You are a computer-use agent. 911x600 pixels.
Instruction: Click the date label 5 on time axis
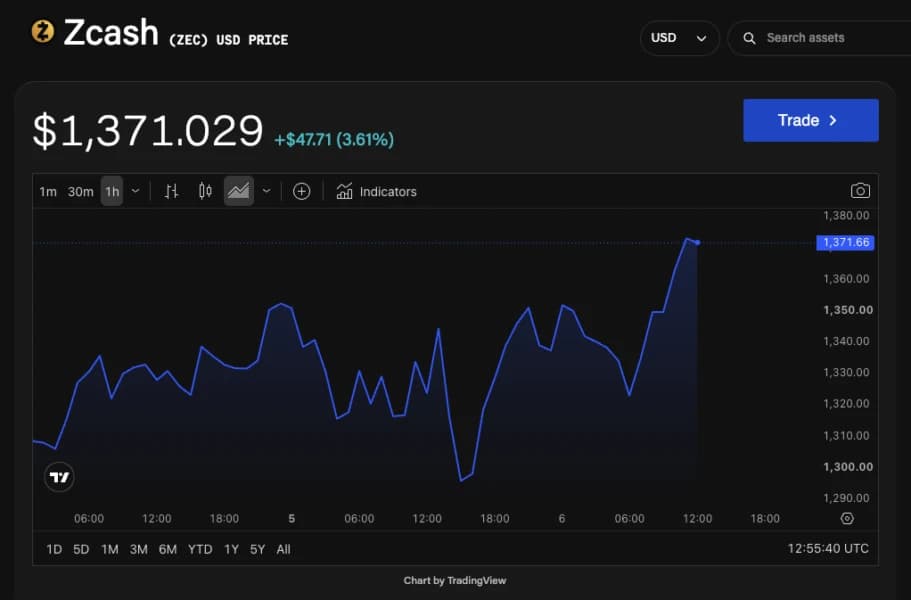tap(292, 518)
